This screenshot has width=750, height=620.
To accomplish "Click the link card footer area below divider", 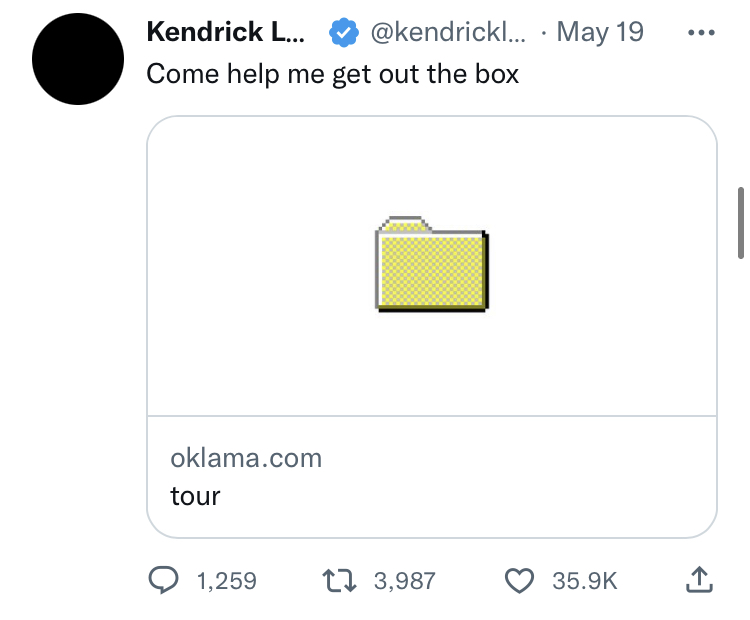I will 432,476.
